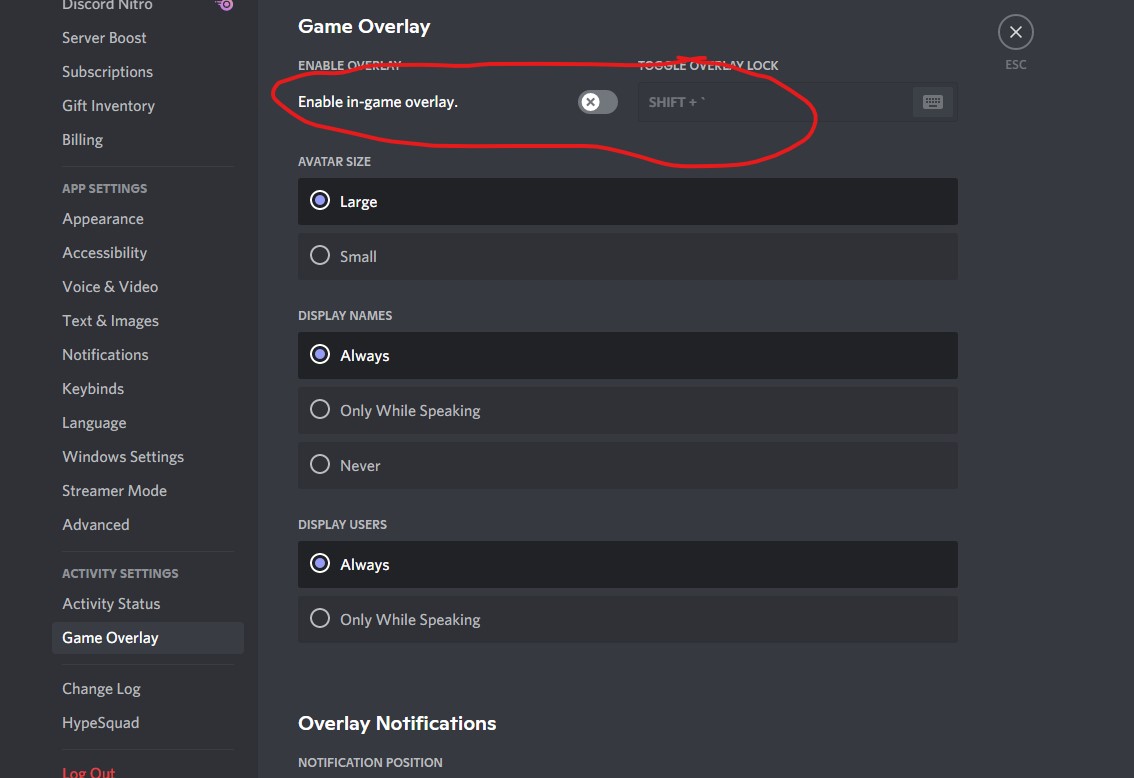Screen dimensions: 1134x778
Task: Click the Discord Nitro badge icon
Action: (225, 5)
